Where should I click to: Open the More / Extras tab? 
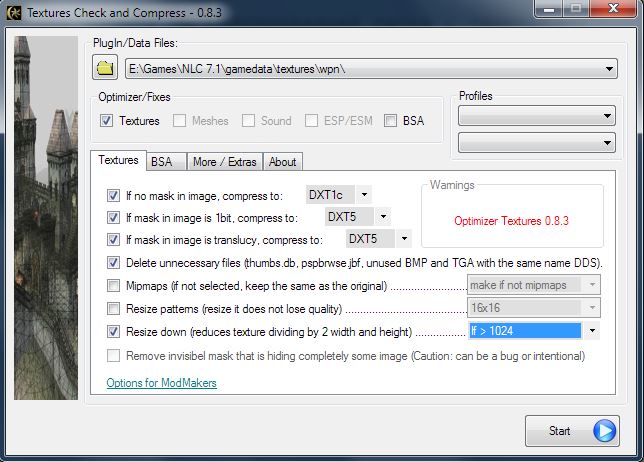(x=224, y=161)
